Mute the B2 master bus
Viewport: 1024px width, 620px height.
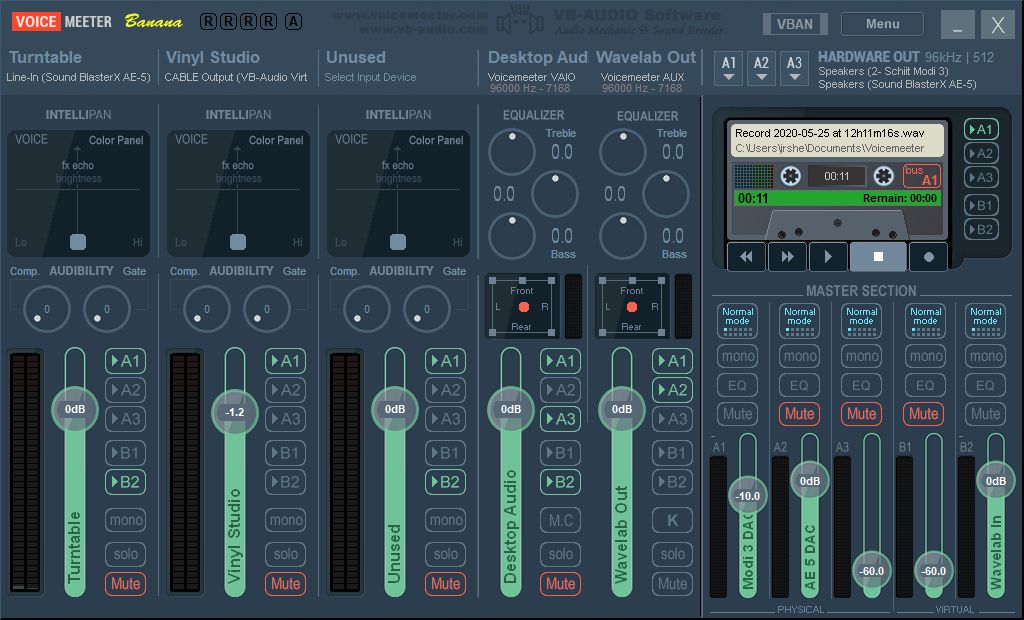click(x=985, y=414)
